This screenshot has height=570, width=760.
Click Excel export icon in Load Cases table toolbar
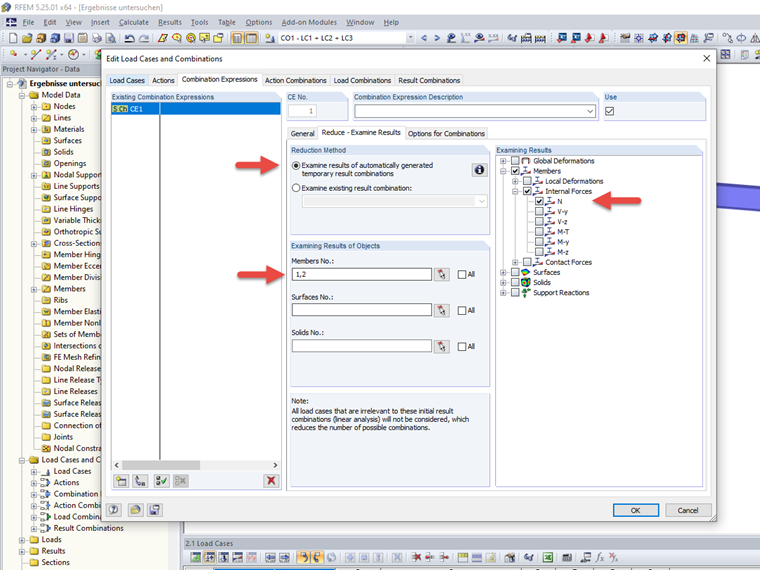point(547,557)
